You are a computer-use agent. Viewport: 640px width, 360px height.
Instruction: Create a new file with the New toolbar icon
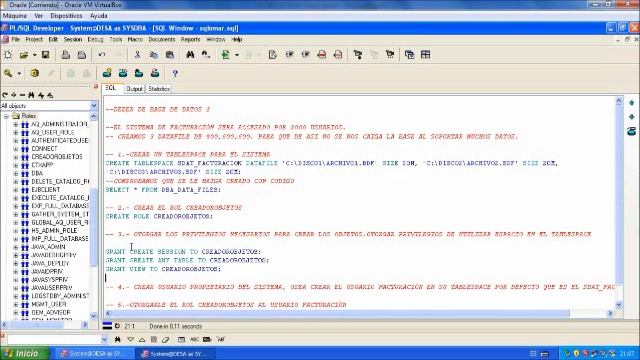(x=8, y=55)
